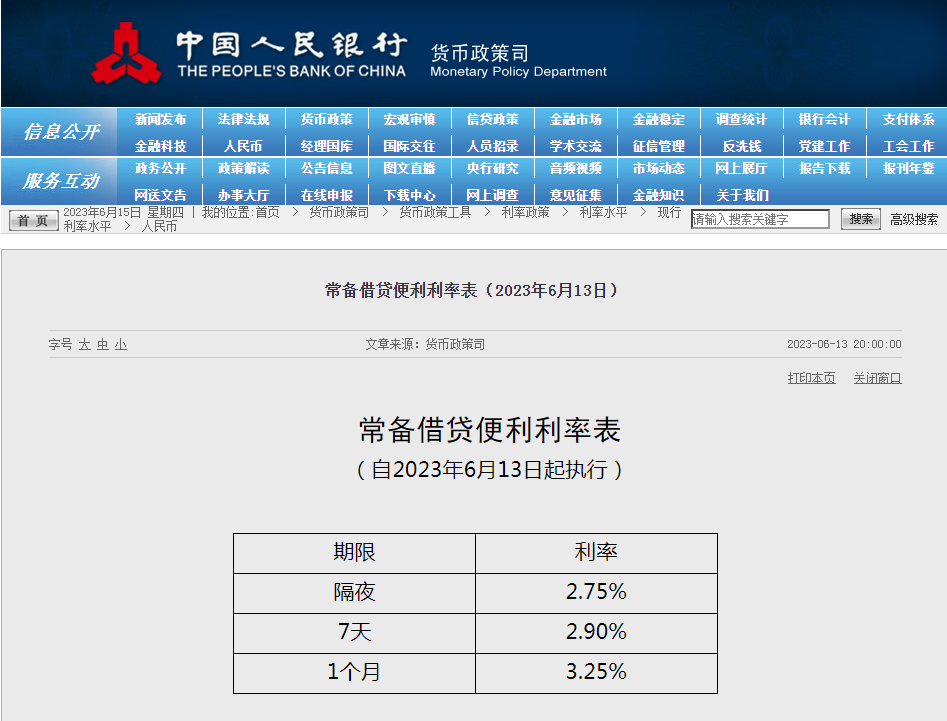Image resolution: width=947 pixels, height=721 pixels.
Task: Open 办事大厅 navigation item
Action: pyautogui.click(x=243, y=195)
